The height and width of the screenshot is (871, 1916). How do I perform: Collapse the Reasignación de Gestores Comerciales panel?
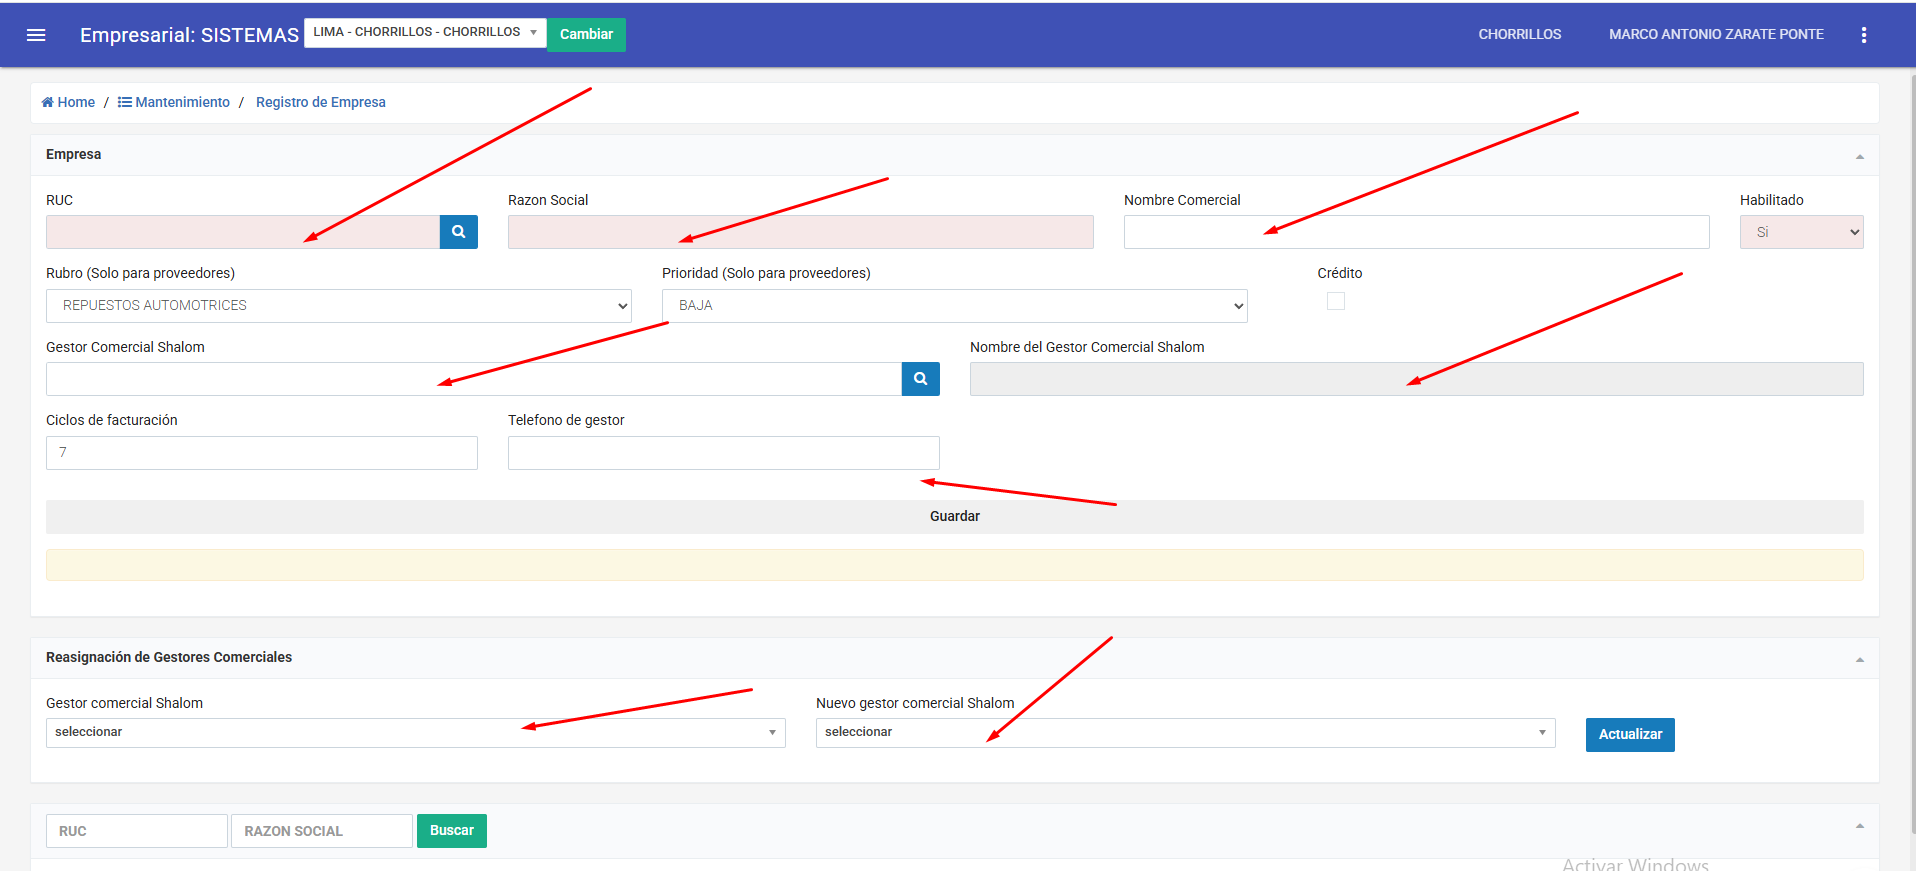coord(1859,659)
